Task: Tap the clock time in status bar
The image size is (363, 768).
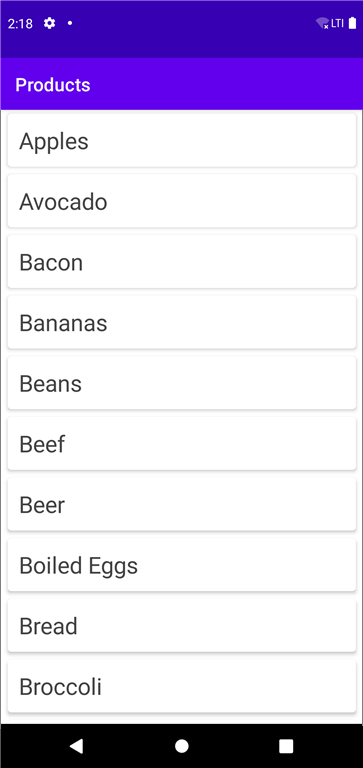Action: [x=20, y=24]
